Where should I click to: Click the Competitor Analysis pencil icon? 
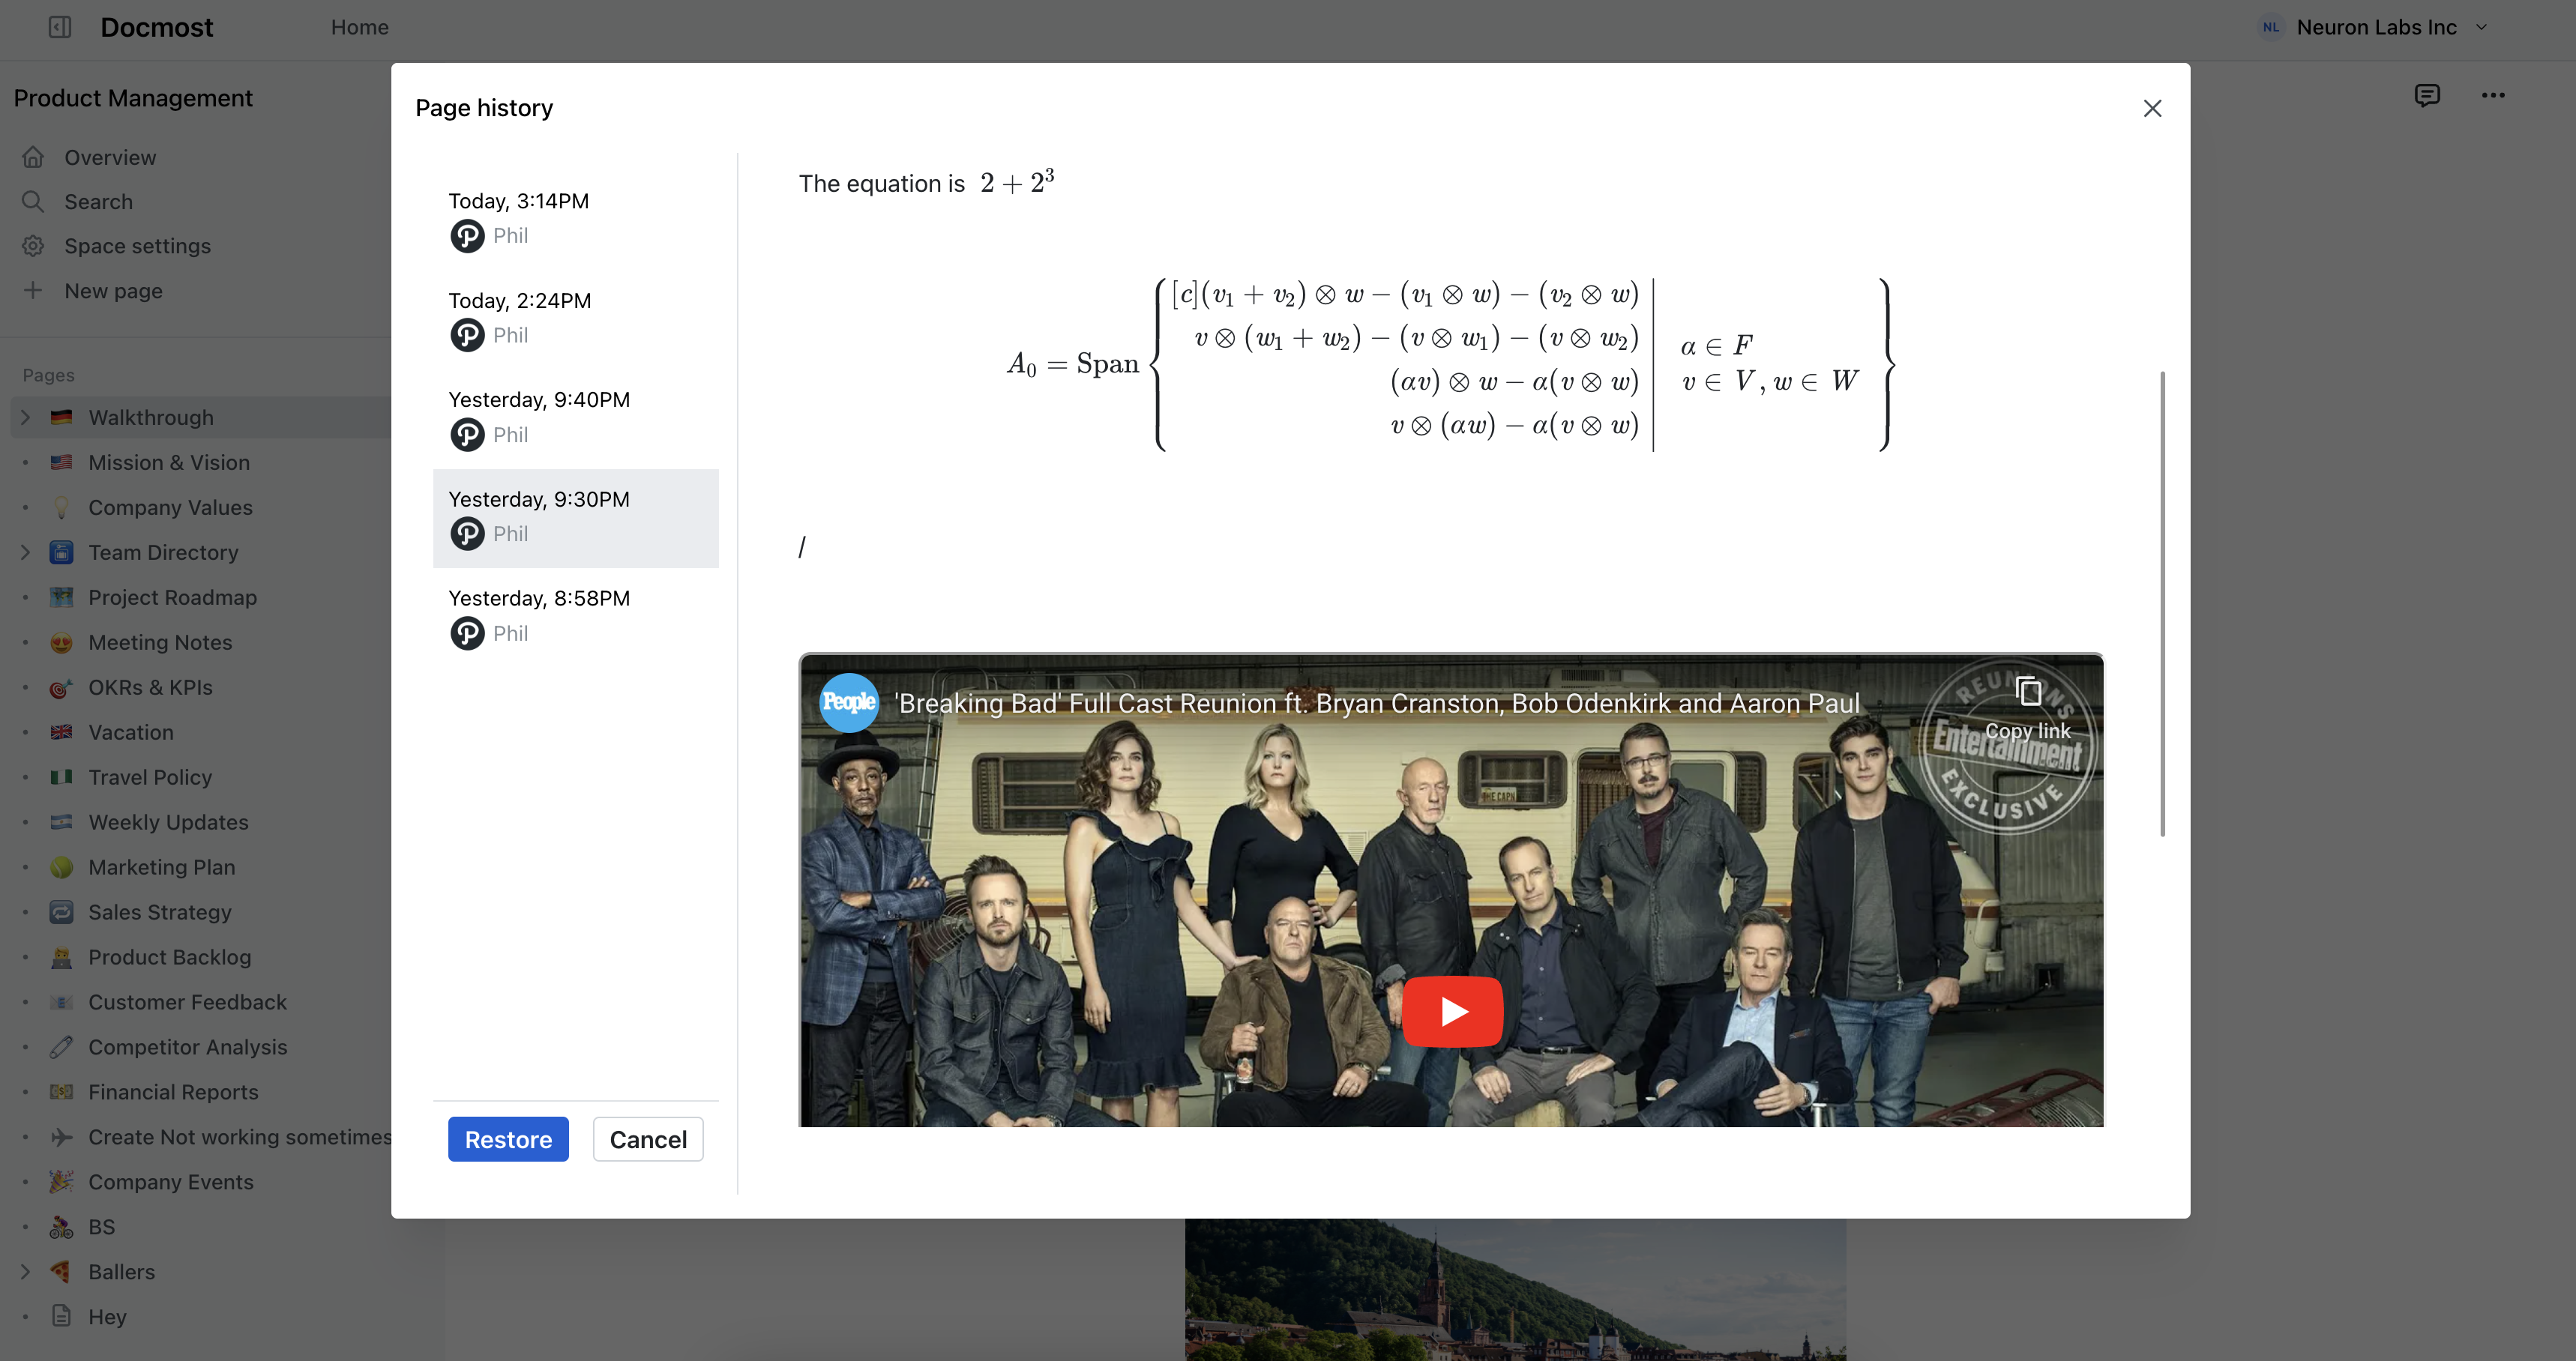tap(61, 1047)
